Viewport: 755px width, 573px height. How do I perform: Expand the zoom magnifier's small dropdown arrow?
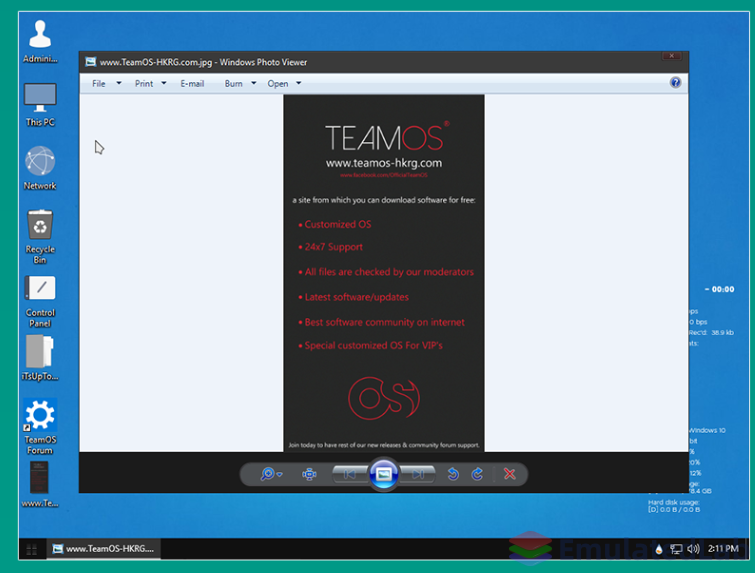280,475
